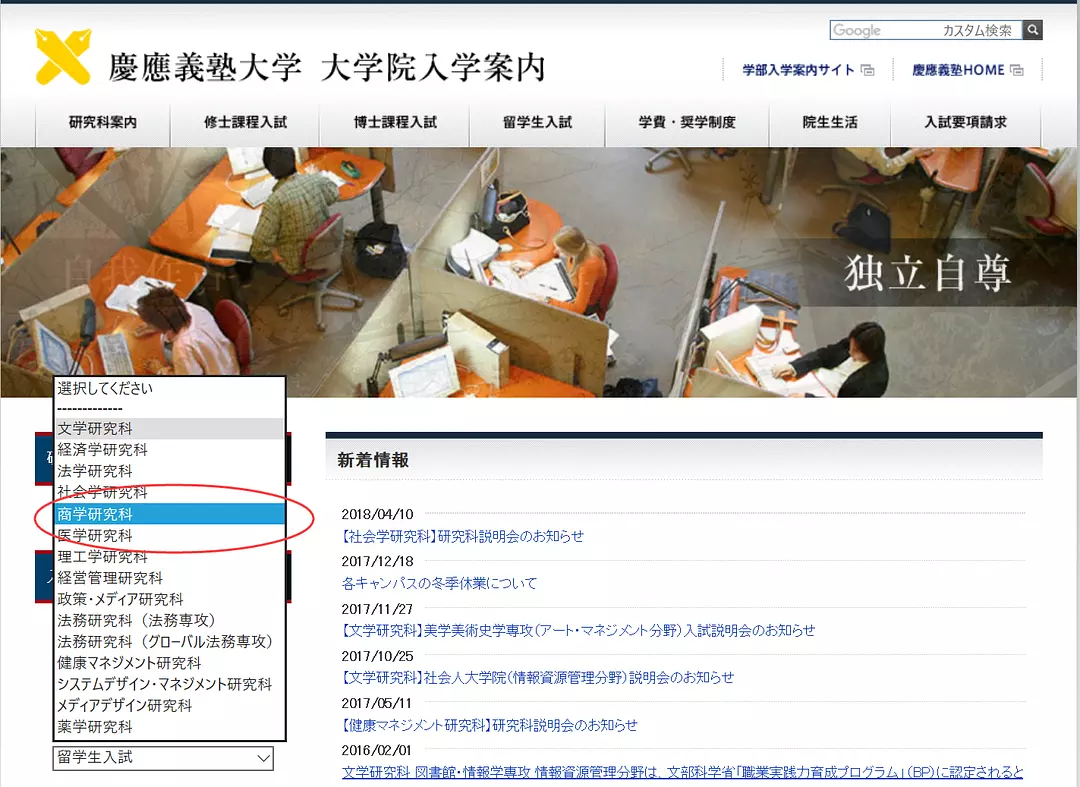The image size is (1080, 787).
Task: Open the 学費・奨学金制度 menu item
Action: [x=688, y=124]
